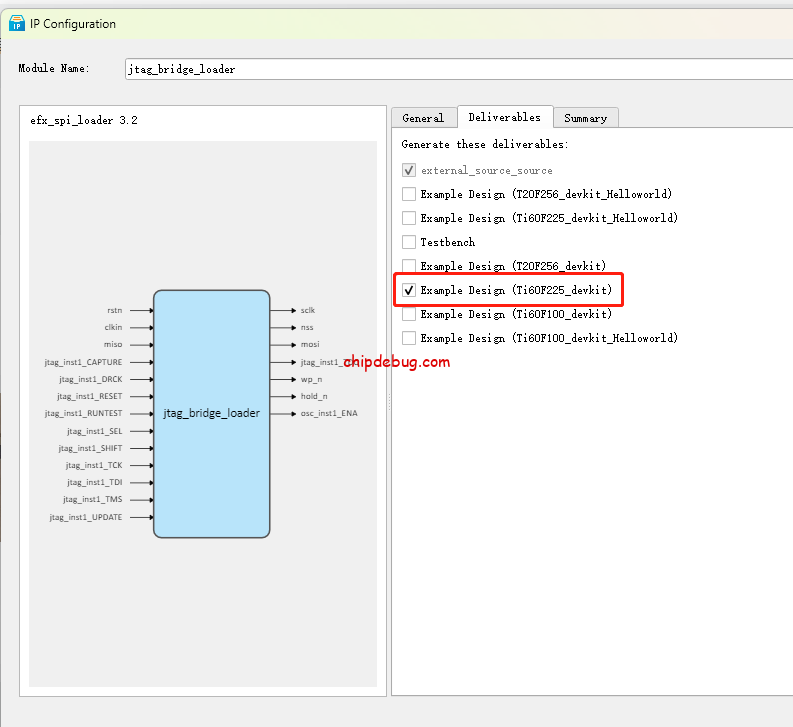Click the osc_inst1_ENA output port arrow
The image size is (793, 727).
283,413
